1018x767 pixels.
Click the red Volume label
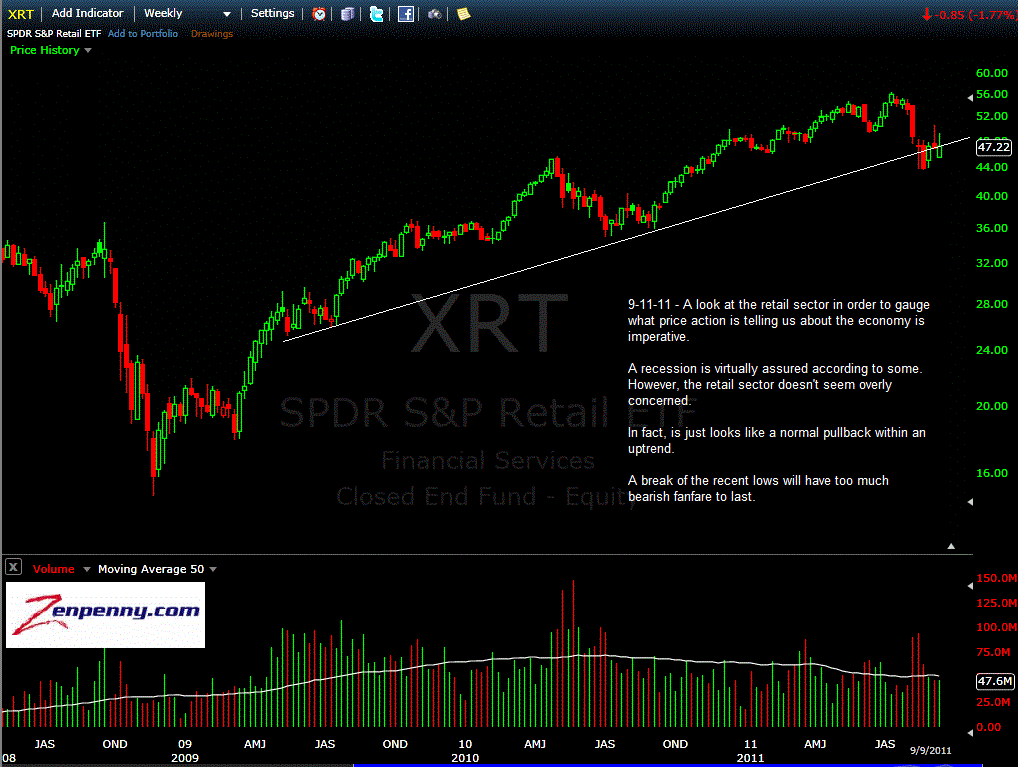click(53, 569)
